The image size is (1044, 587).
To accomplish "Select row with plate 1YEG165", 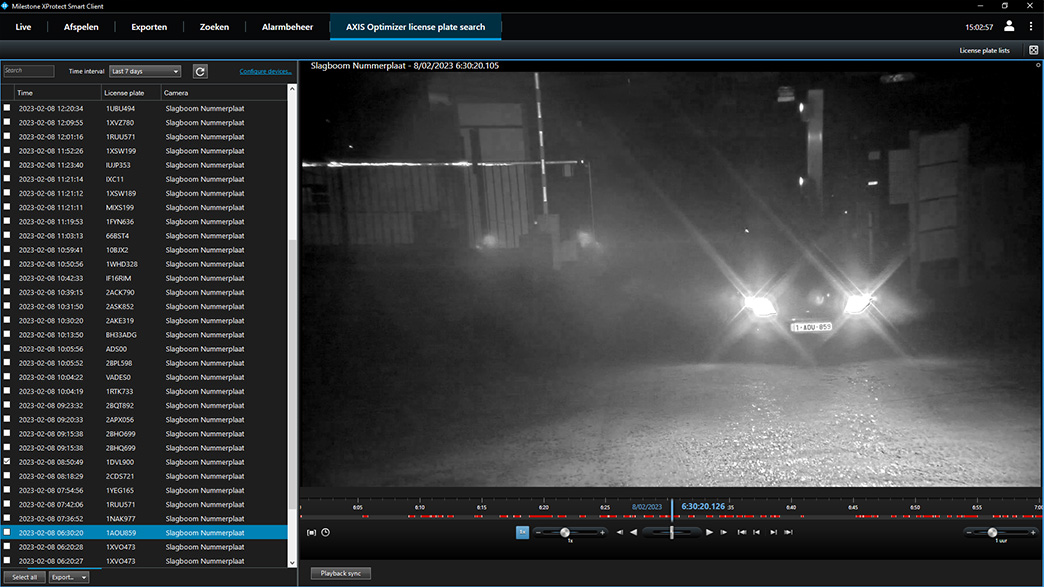I will click(146, 490).
